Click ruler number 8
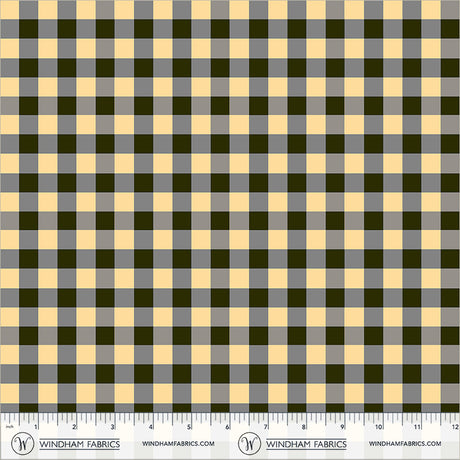The height and width of the screenshot is (460, 460). click(x=304, y=427)
